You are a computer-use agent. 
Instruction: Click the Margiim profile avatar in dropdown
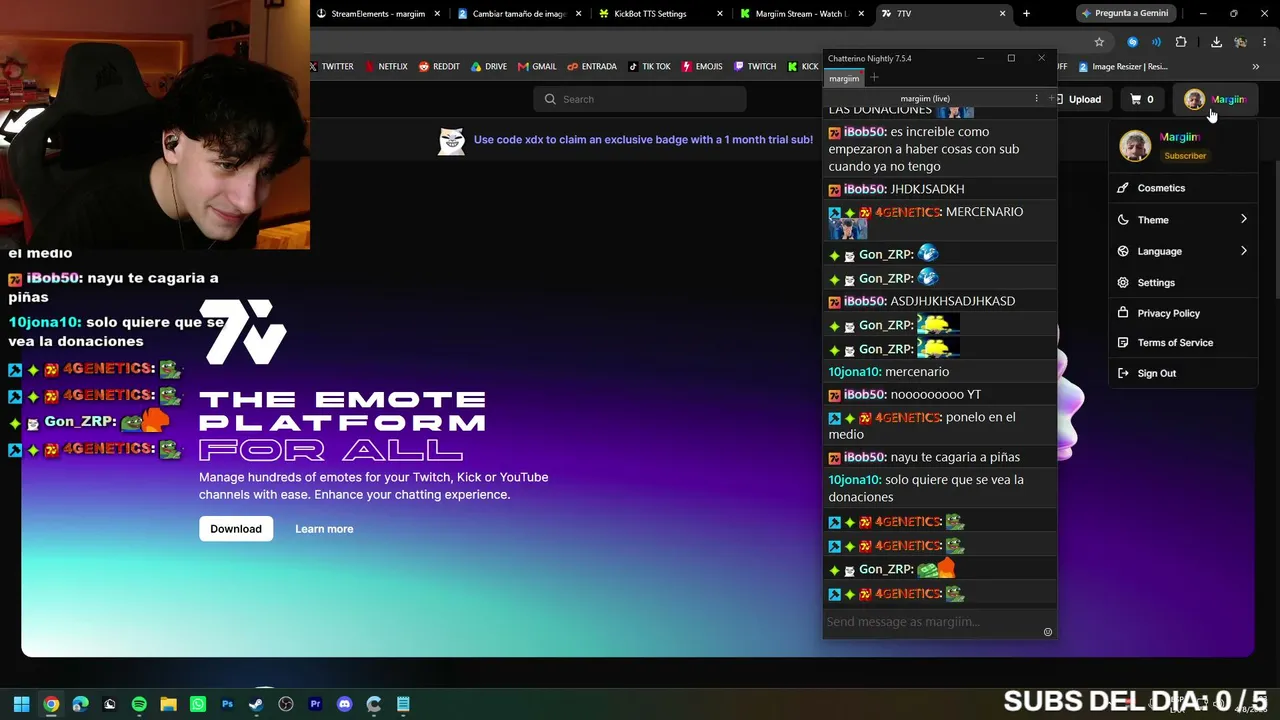point(1135,146)
